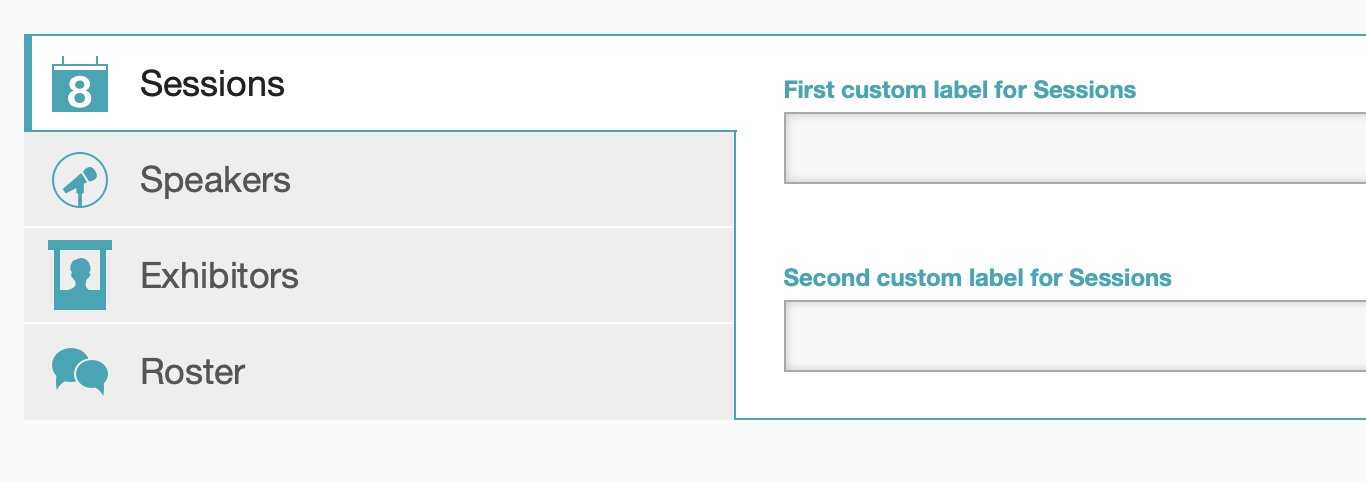Open the Exhibitors tab
This screenshot has height=482, width=1366.
pos(219,275)
